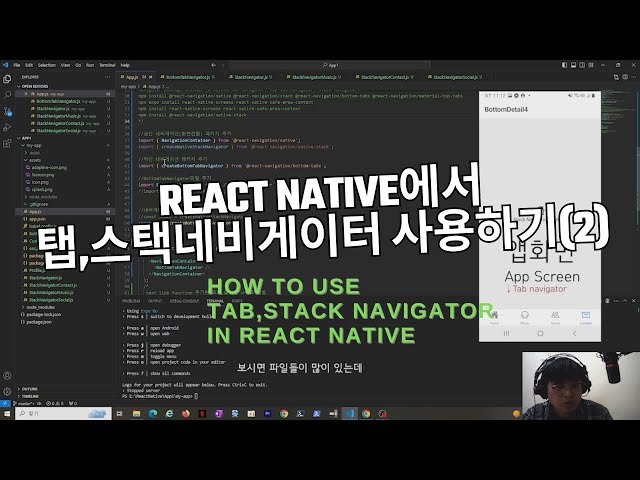Open the Help menu
Screen dimensions: 640x480
pyautogui.click(x=125, y=65)
